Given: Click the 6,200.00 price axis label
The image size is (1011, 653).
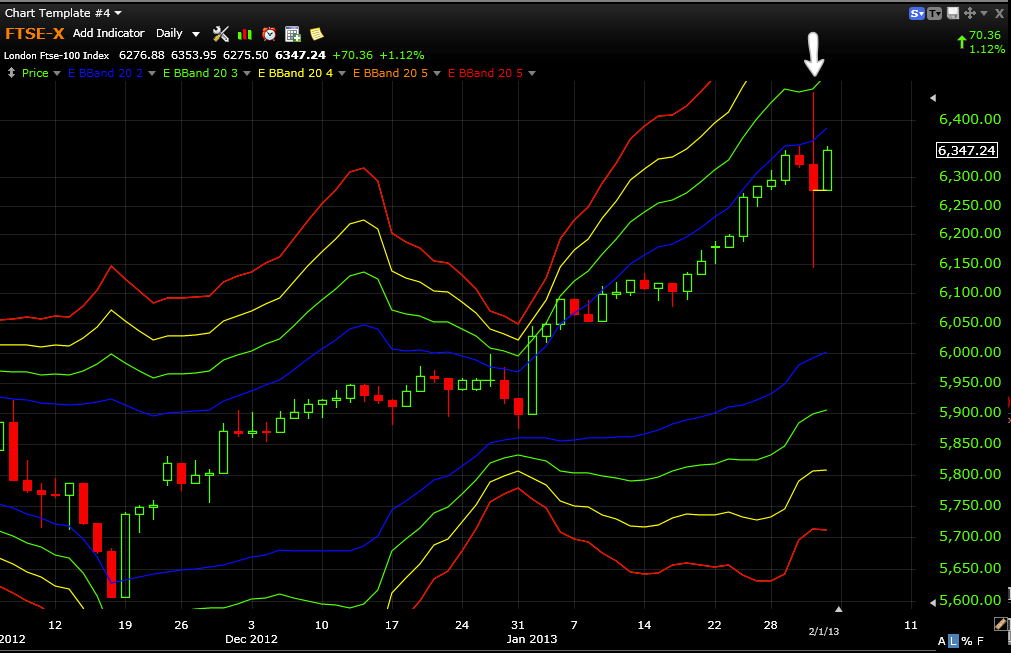Looking at the screenshot, I should (x=970, y=233).
